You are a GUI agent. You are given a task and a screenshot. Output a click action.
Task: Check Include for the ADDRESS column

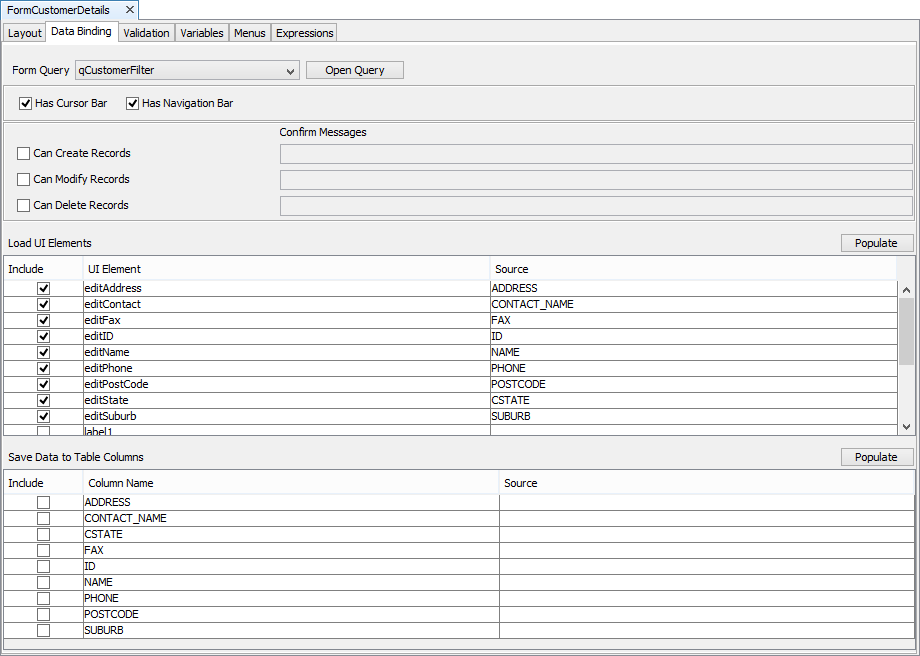(43, 503)
